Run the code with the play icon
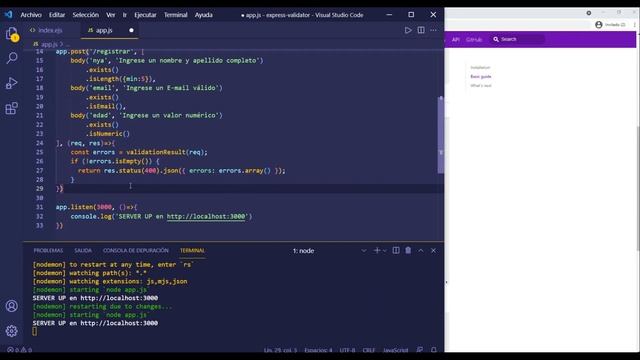Image resolution: width=640 pixels, height=360 pixels. click(x=408, y=30)
